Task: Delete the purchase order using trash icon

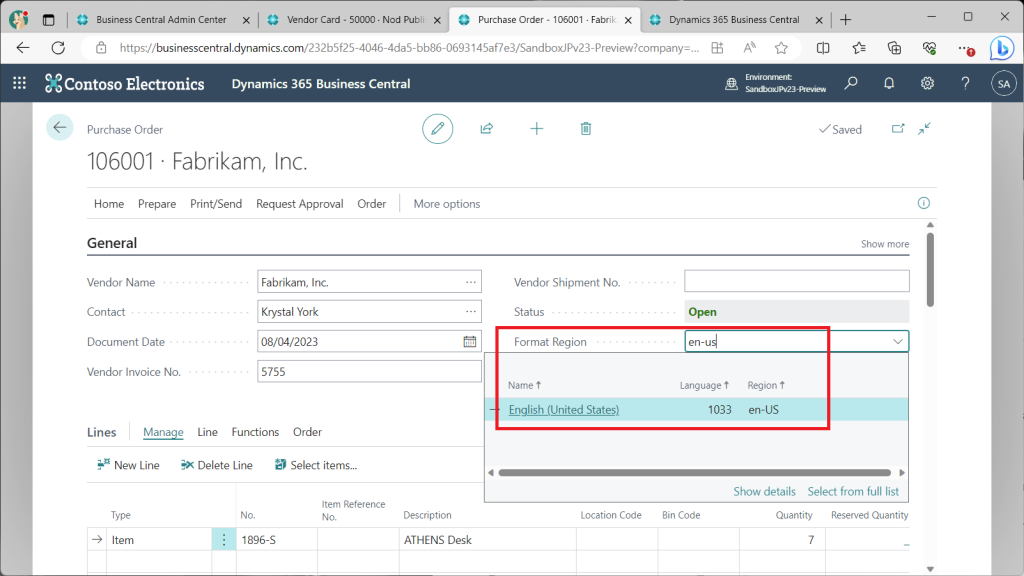Action: (586, 129)
